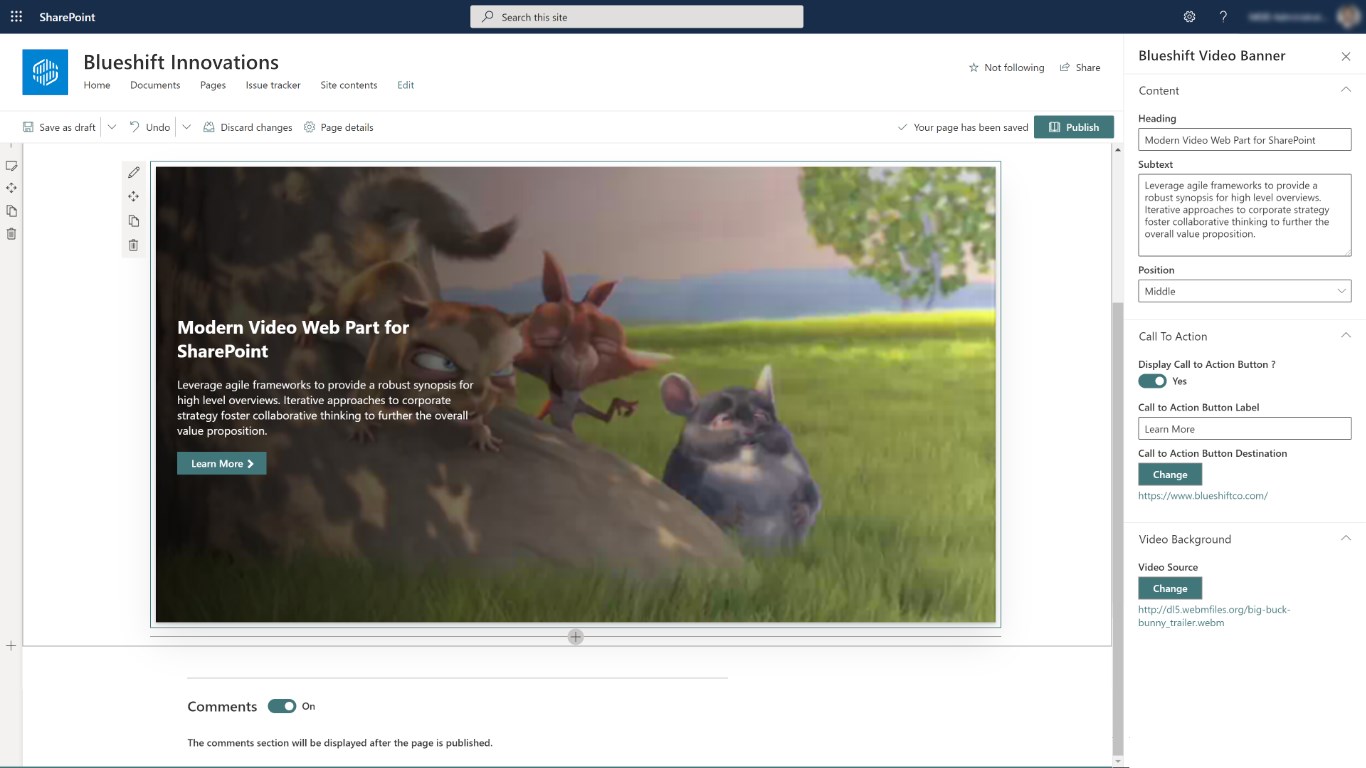Screen dimensions: 1366x768
Task: Open Documents in site navigation
Action: 155,85
